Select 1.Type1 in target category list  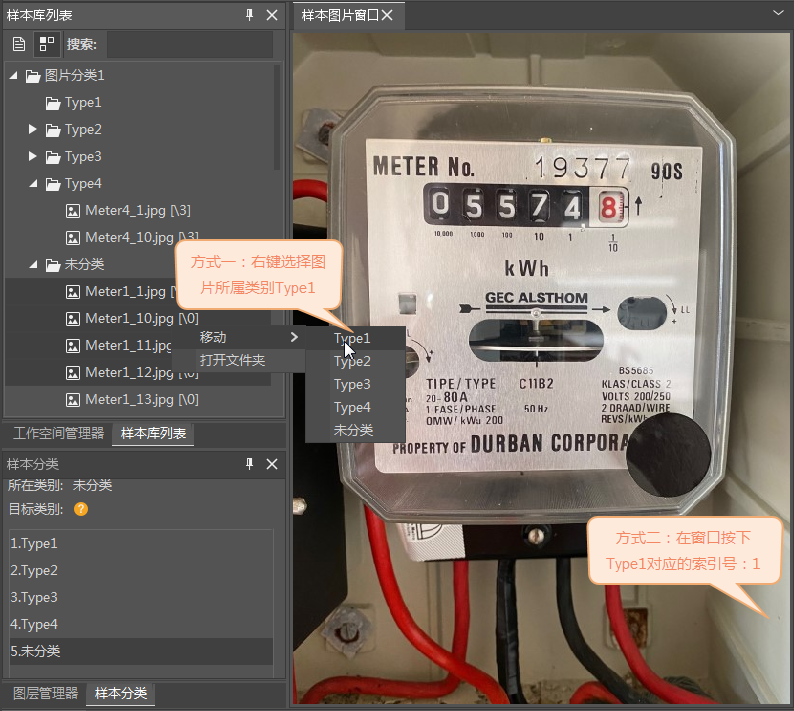[140, 543]
